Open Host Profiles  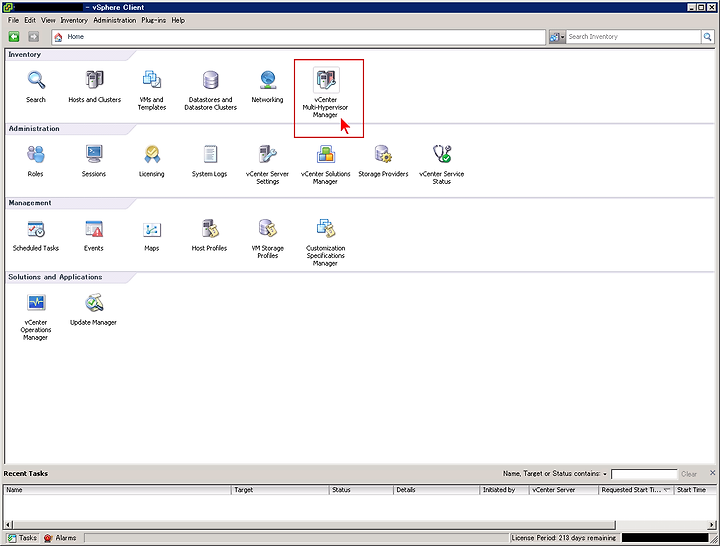point(210,229)
